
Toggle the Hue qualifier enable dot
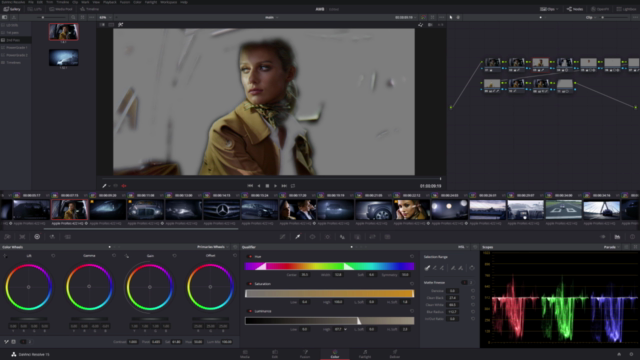pos(250,257)
